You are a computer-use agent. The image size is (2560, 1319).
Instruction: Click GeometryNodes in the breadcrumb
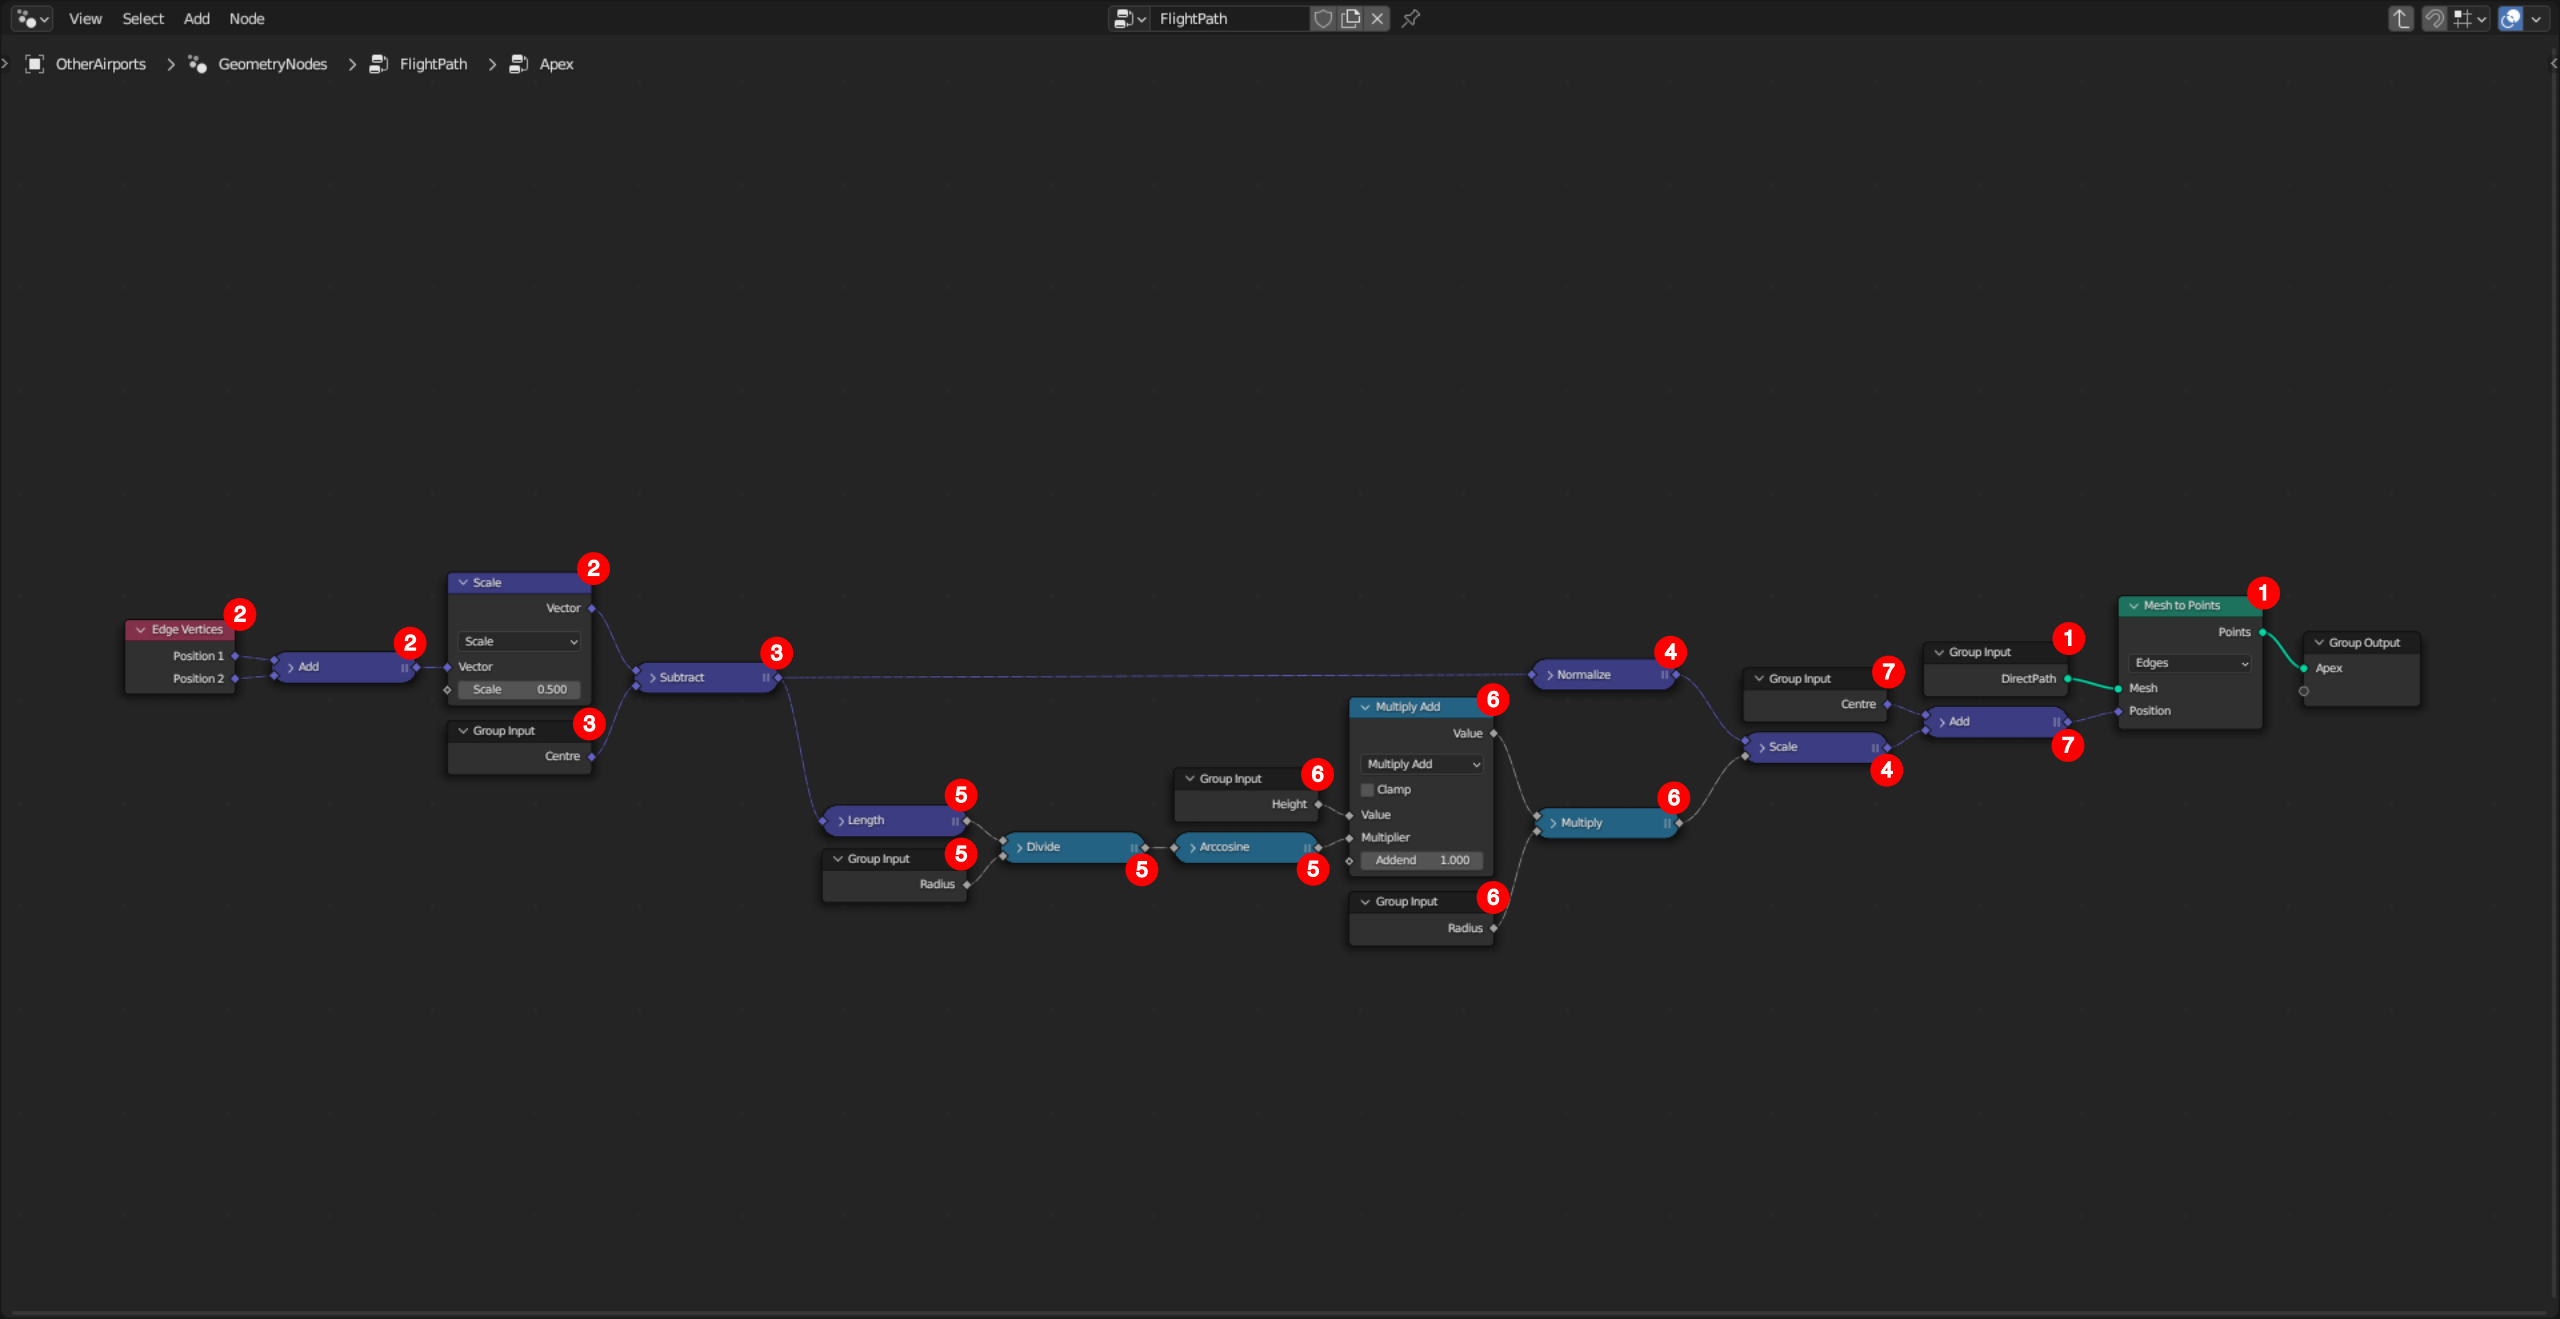coord(273,64)
